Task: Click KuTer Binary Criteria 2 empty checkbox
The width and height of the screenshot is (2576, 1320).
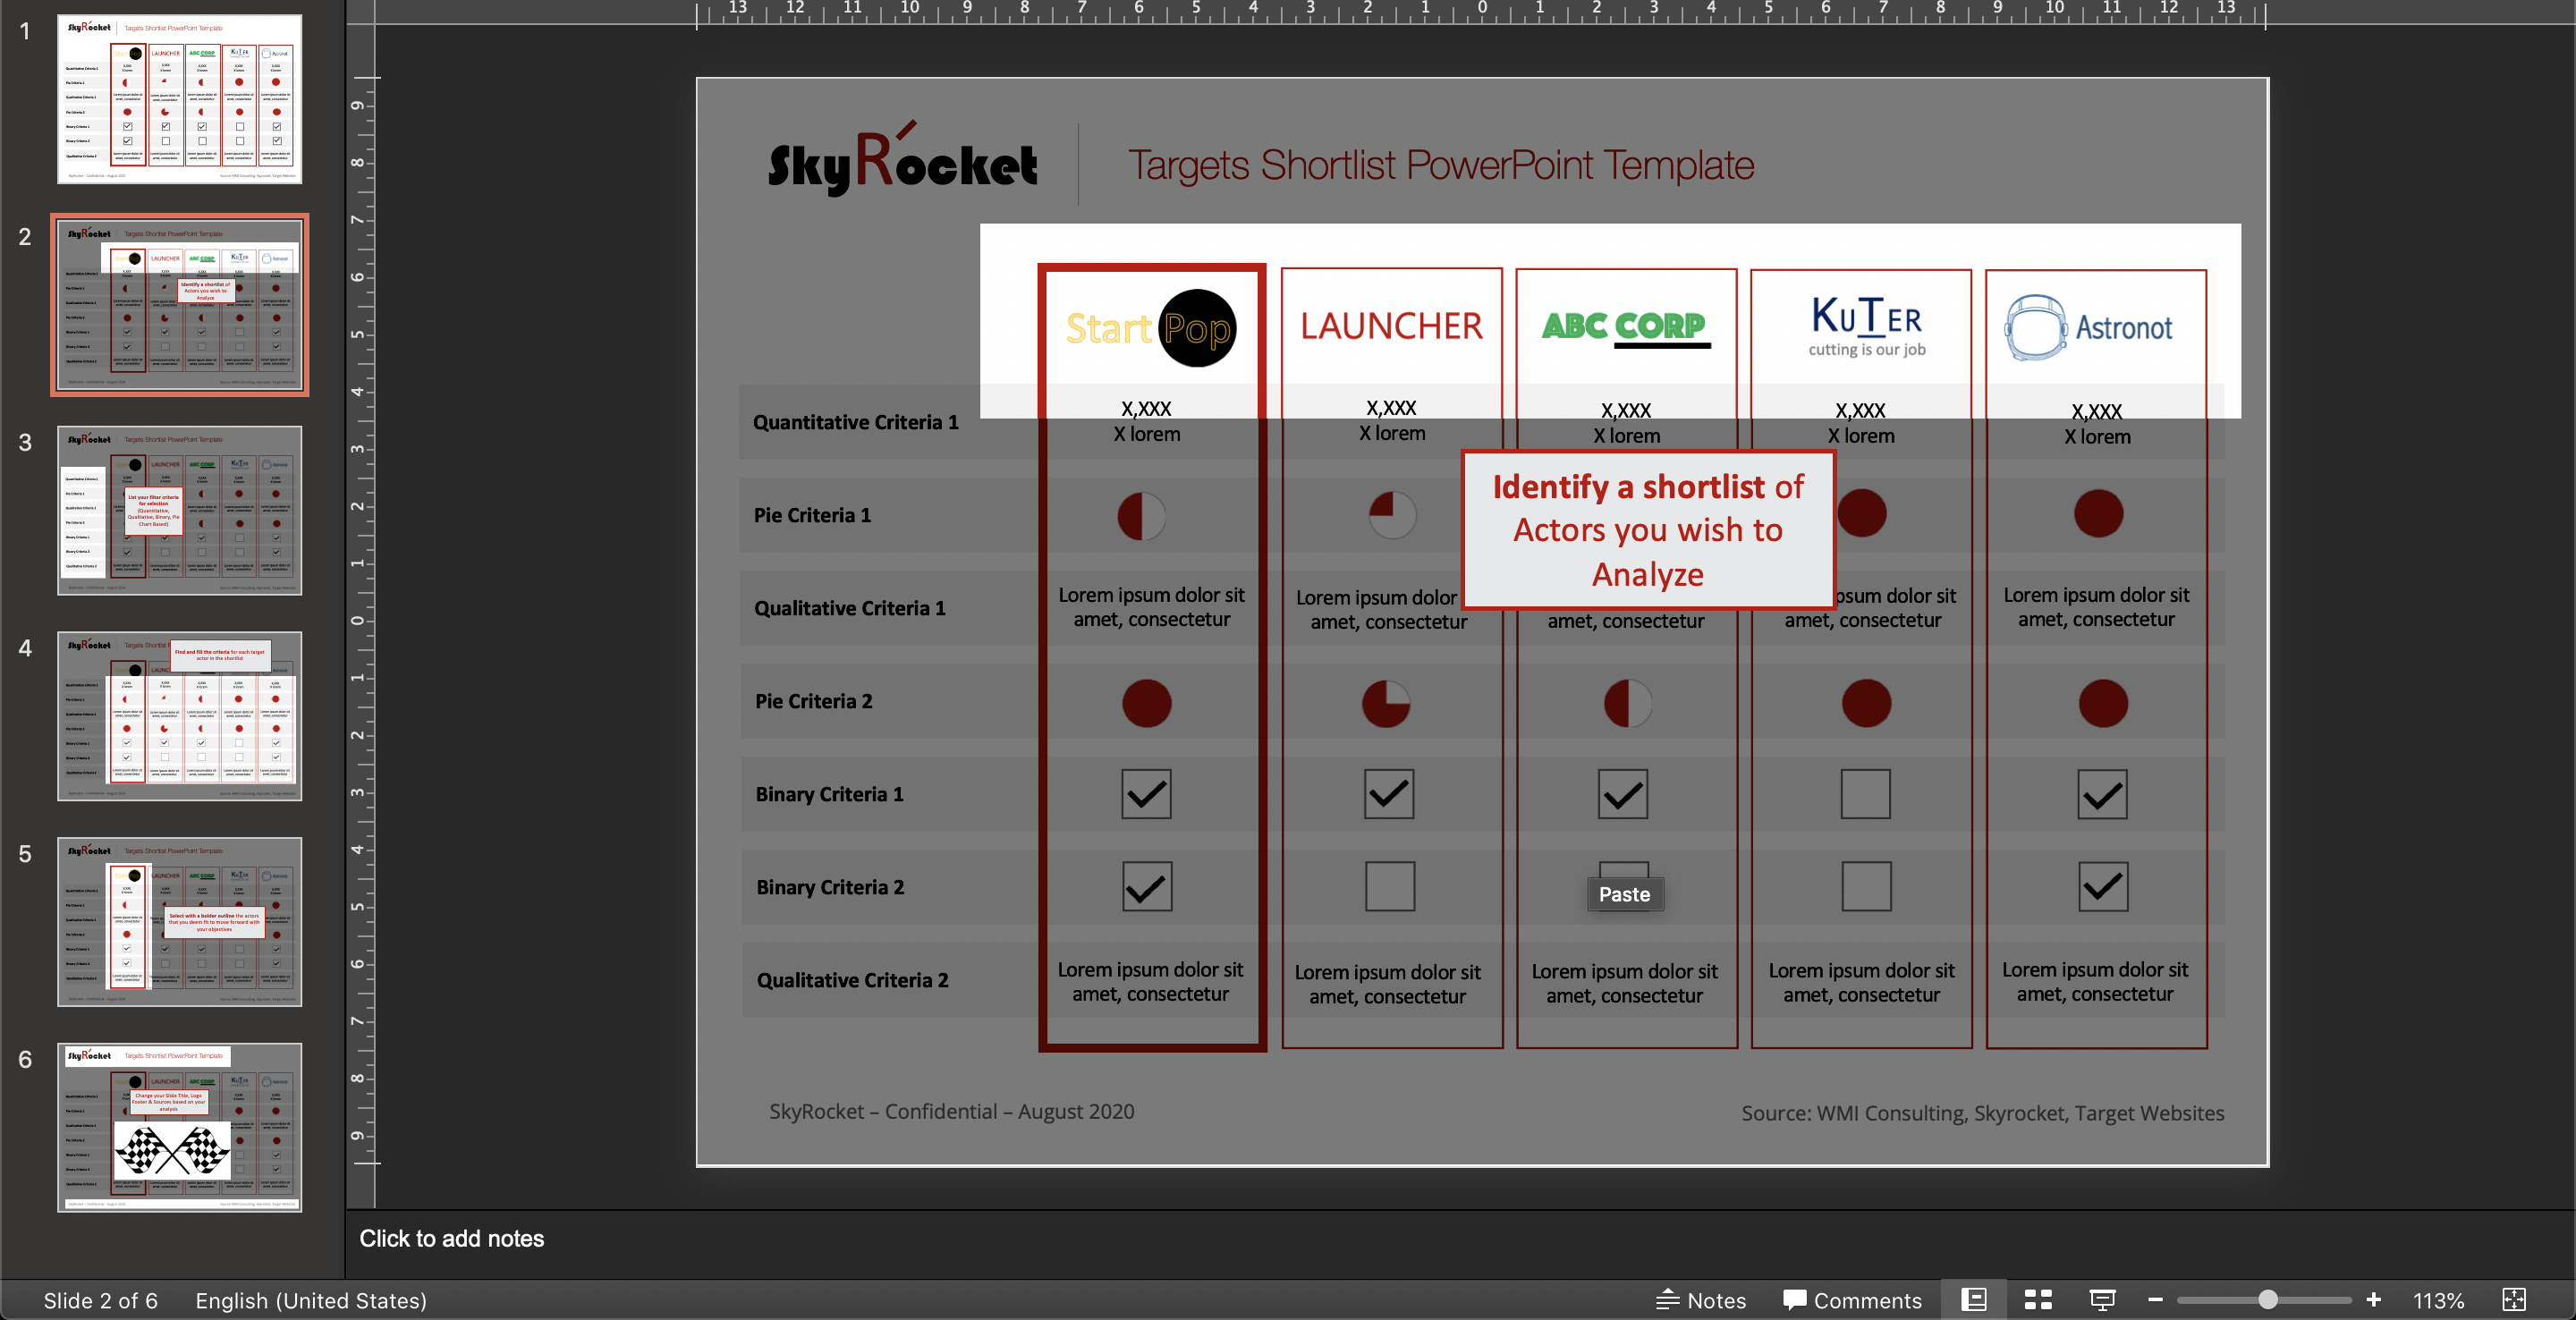Action: pyautogui.click(x=1867, y=886)
